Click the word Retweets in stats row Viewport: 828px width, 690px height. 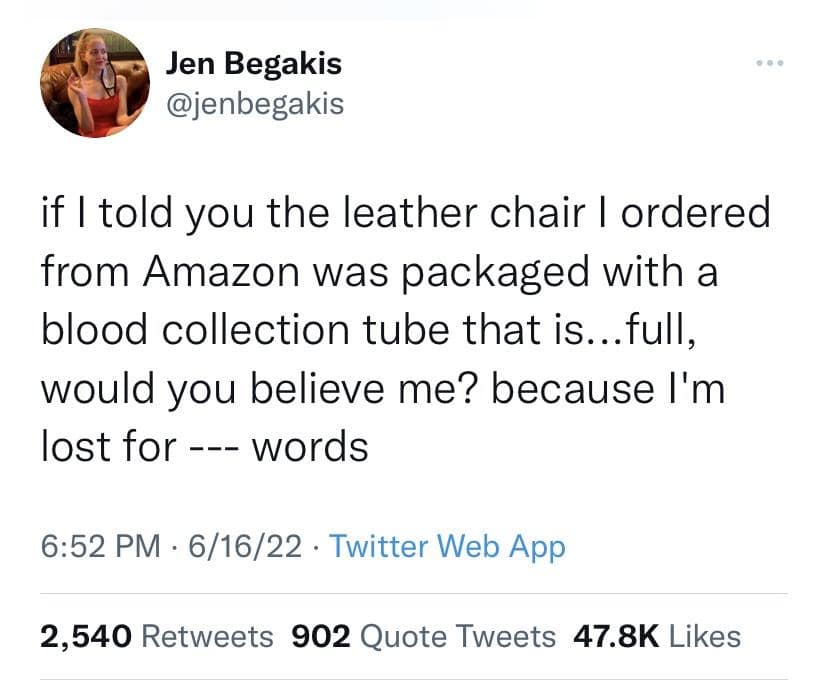tap(208, 636)
